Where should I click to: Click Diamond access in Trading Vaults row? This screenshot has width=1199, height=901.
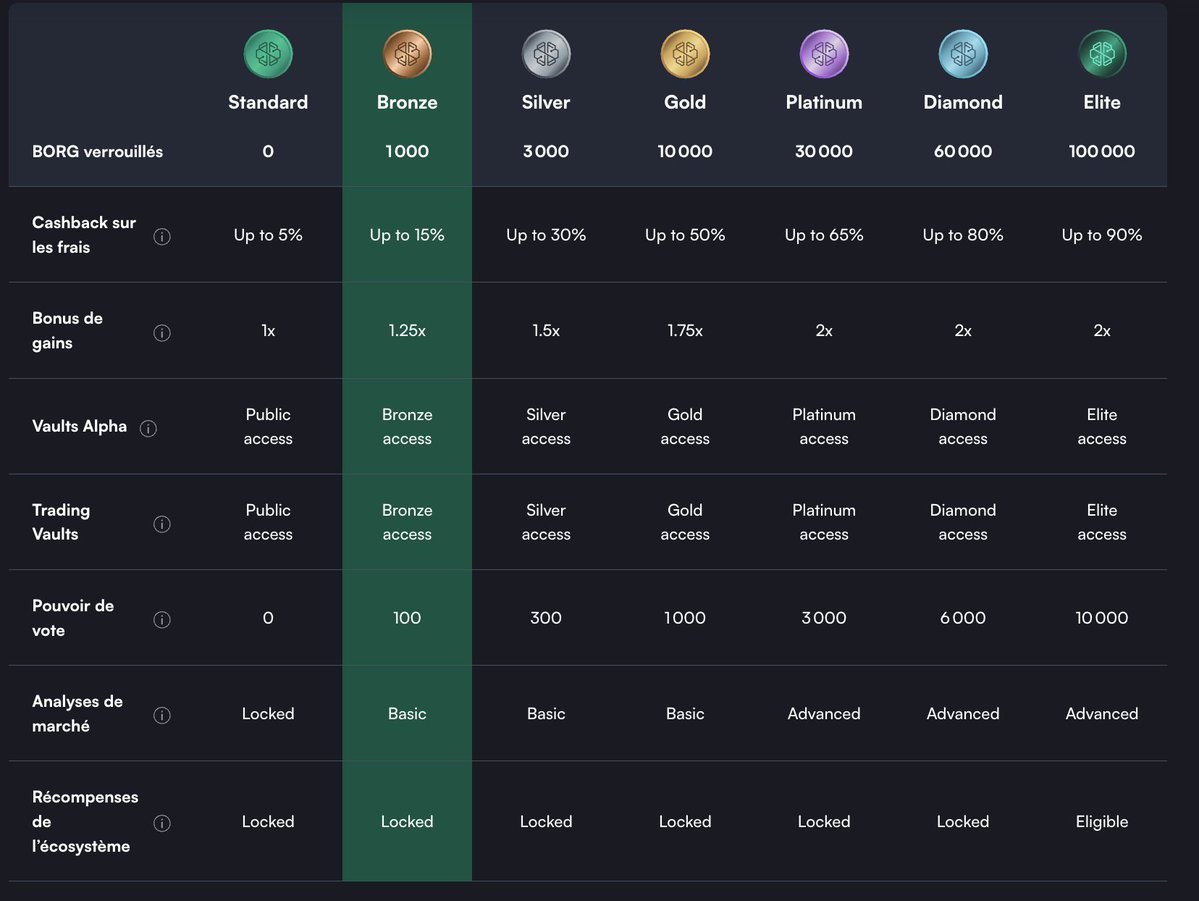[x=963, y=522]
